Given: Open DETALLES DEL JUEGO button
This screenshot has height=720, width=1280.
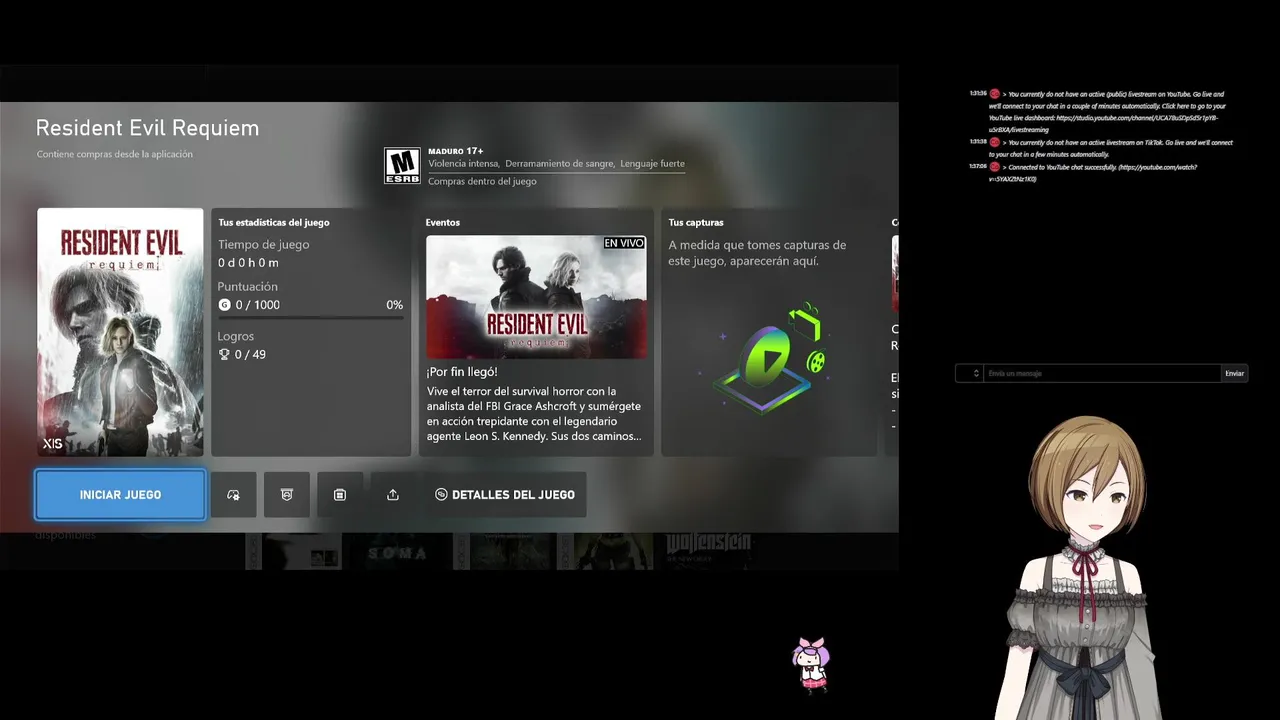Looking at the screenshot, I should click(x=505, y=495).
